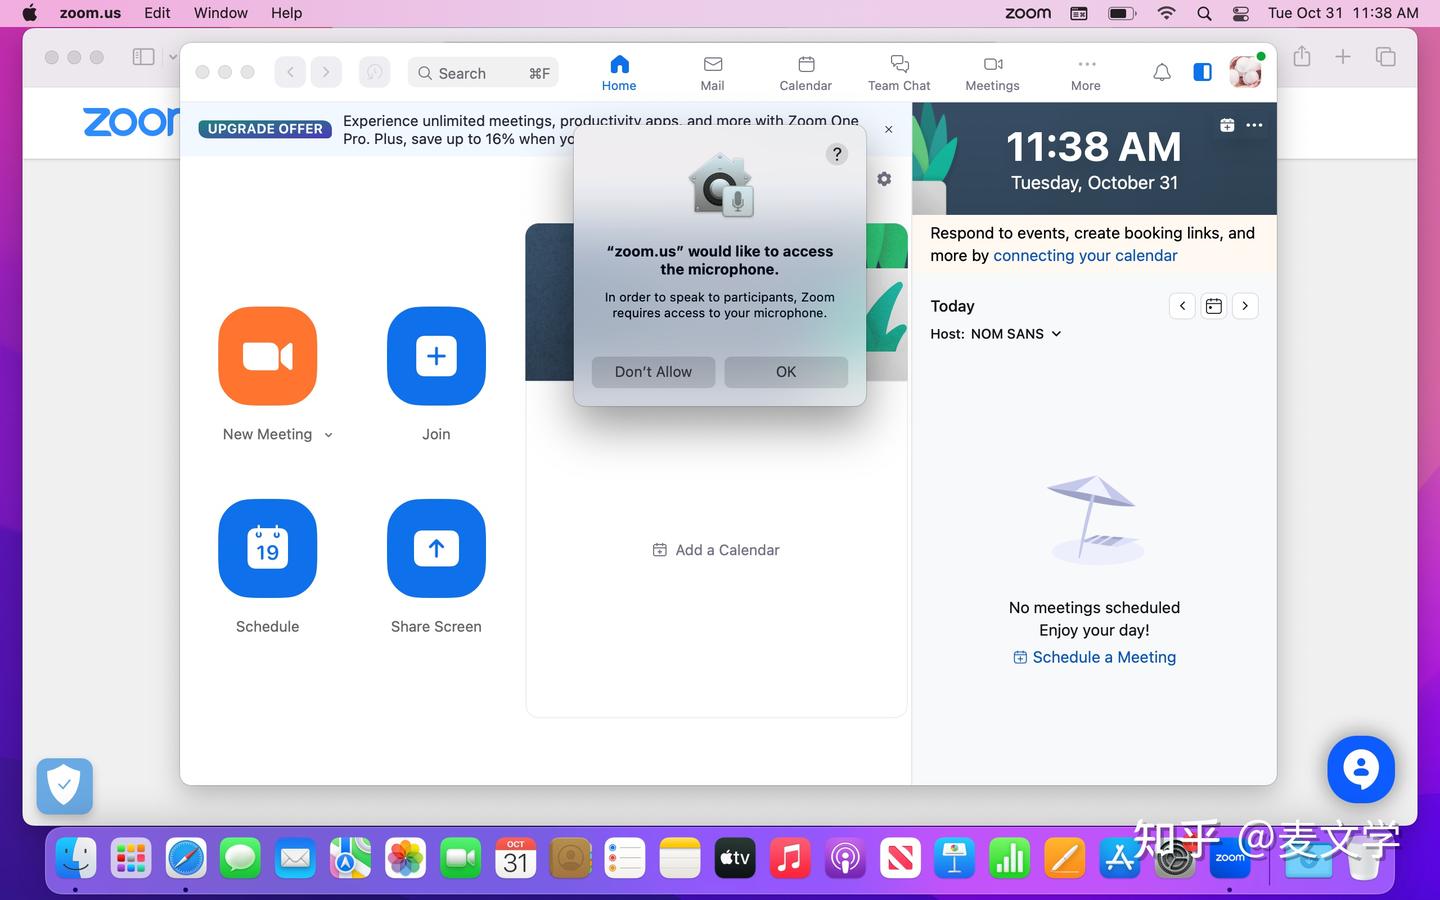Click the Share Screen icon
Screen dimensions: 1440x900
436,548
